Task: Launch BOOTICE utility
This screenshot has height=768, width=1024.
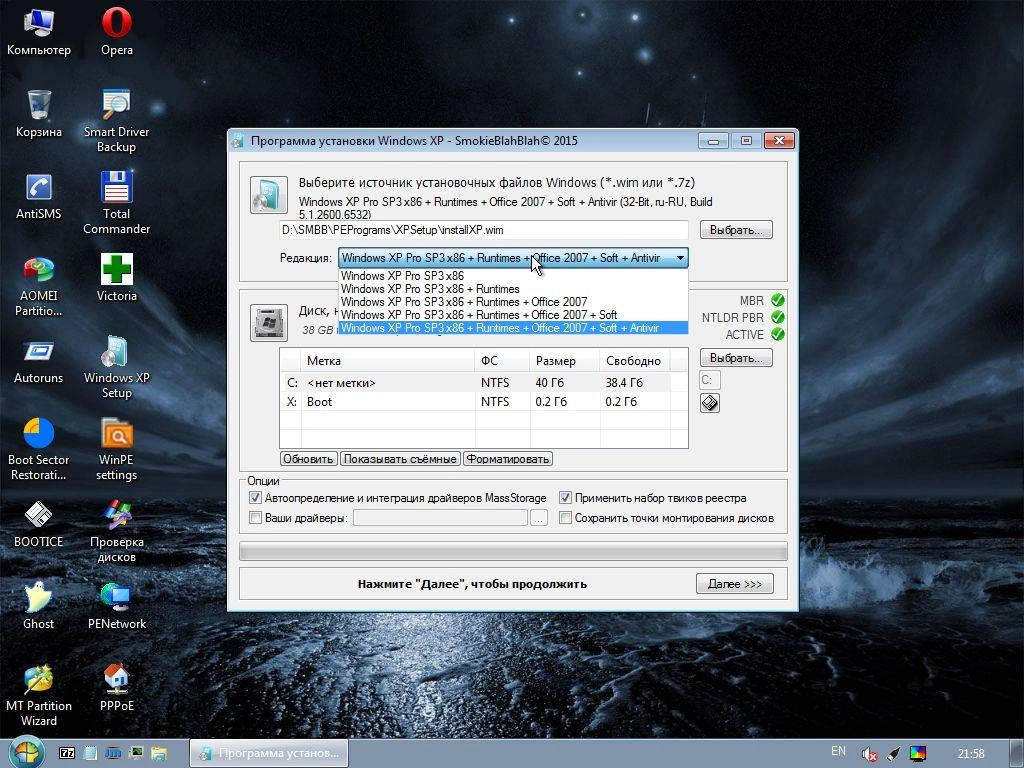Action: pos(39,524)
